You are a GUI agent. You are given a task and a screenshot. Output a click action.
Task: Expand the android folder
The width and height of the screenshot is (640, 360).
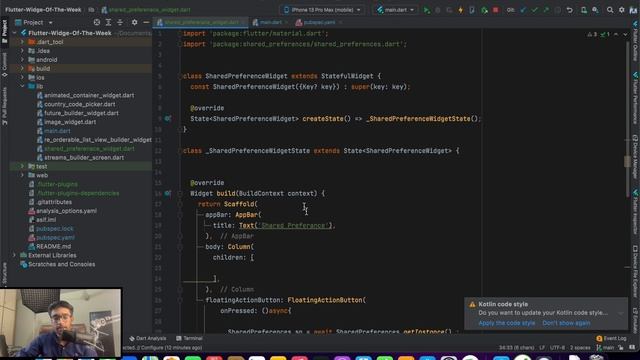click(x=22, y=60)
